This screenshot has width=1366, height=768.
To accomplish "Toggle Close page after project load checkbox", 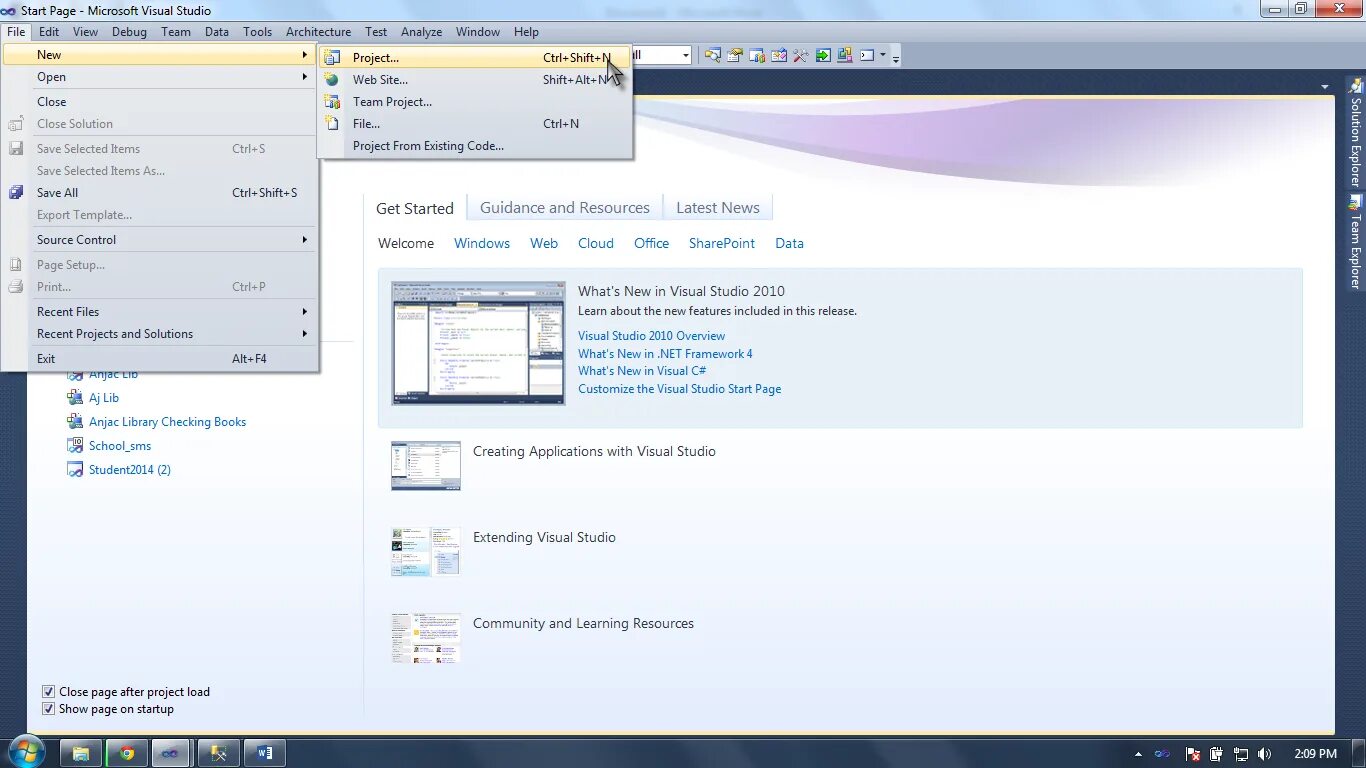I will coord(48,692).
